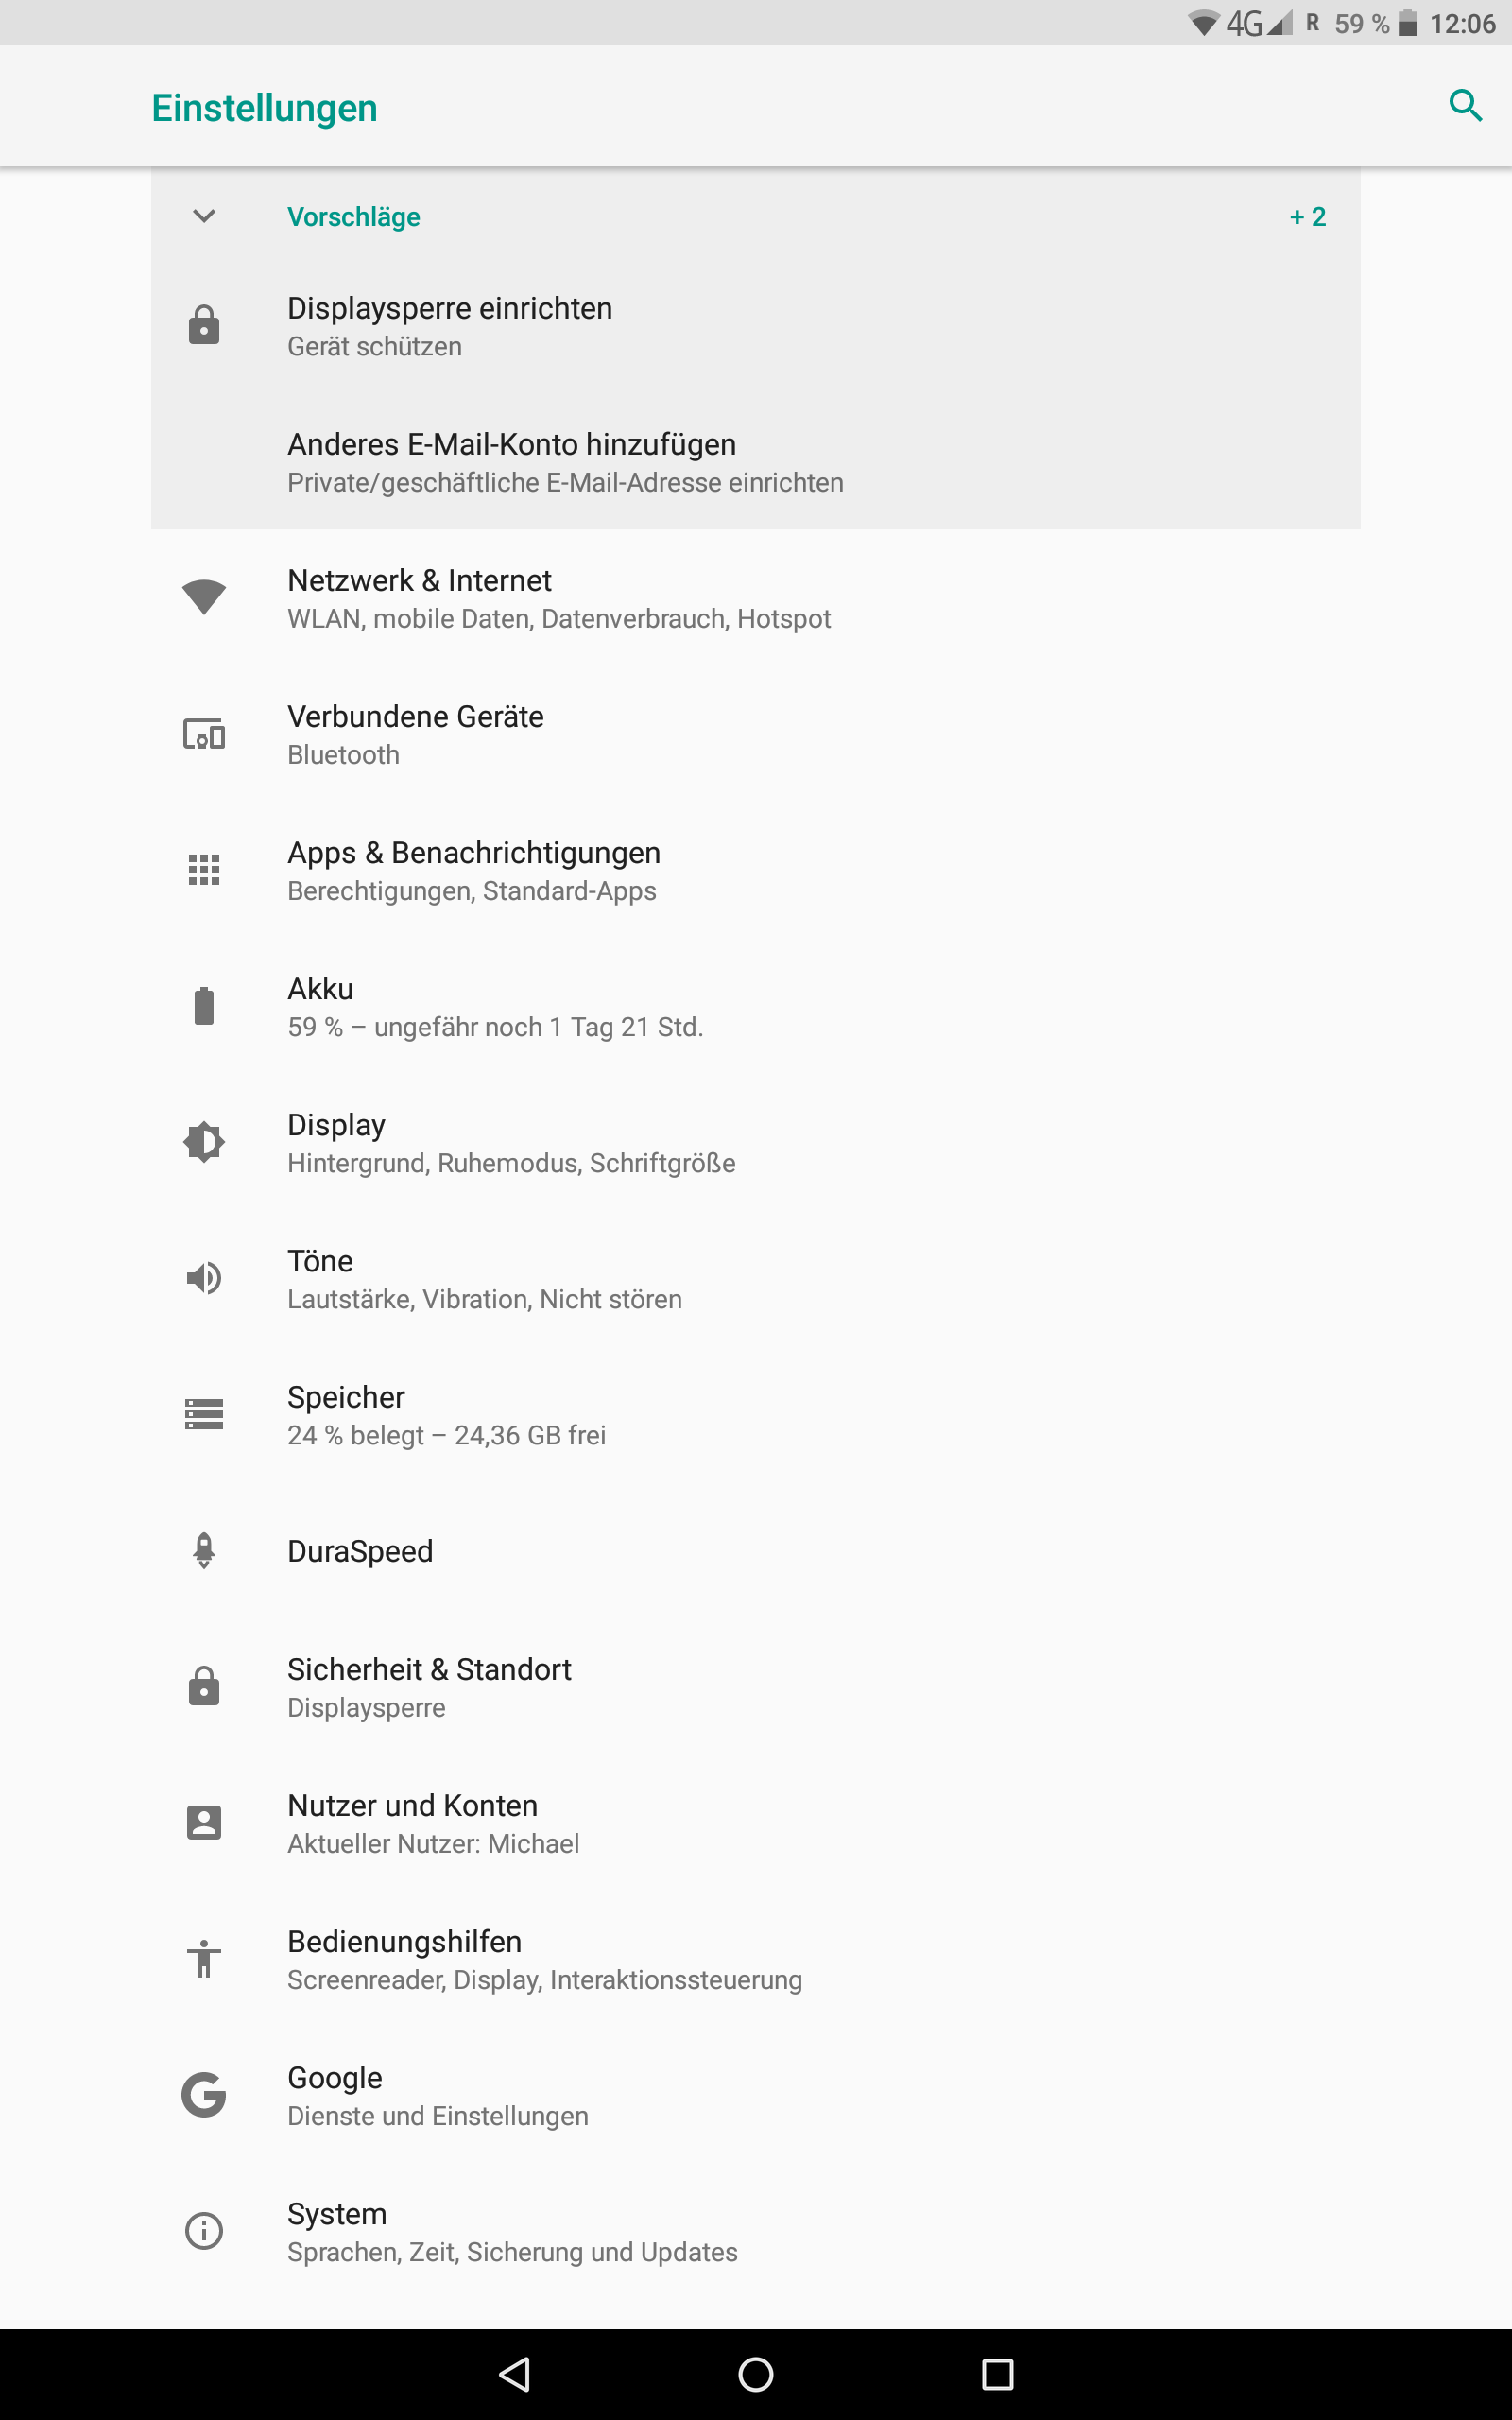
Task: Tap the Display brightness icon
Action: [204, 1142]
